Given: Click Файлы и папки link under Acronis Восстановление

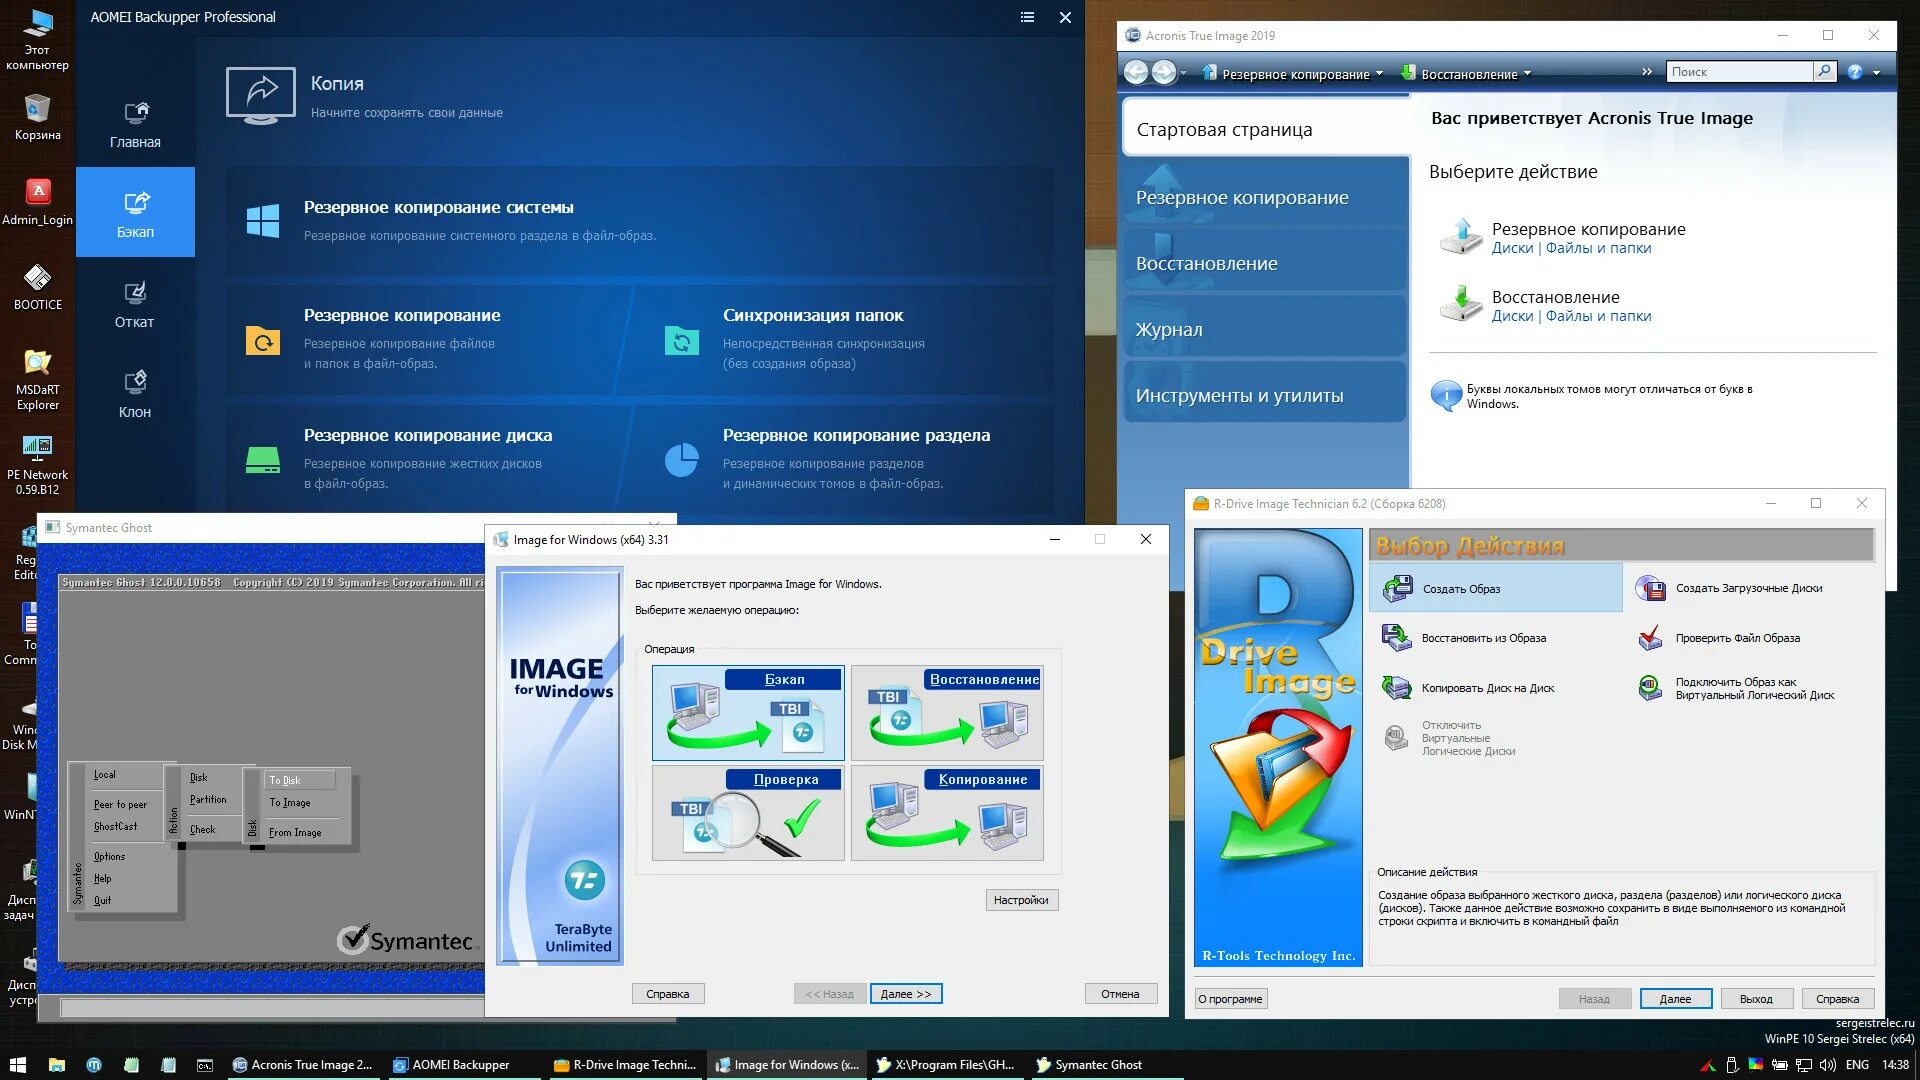Looking at the screenshot, I should 1598,316.
